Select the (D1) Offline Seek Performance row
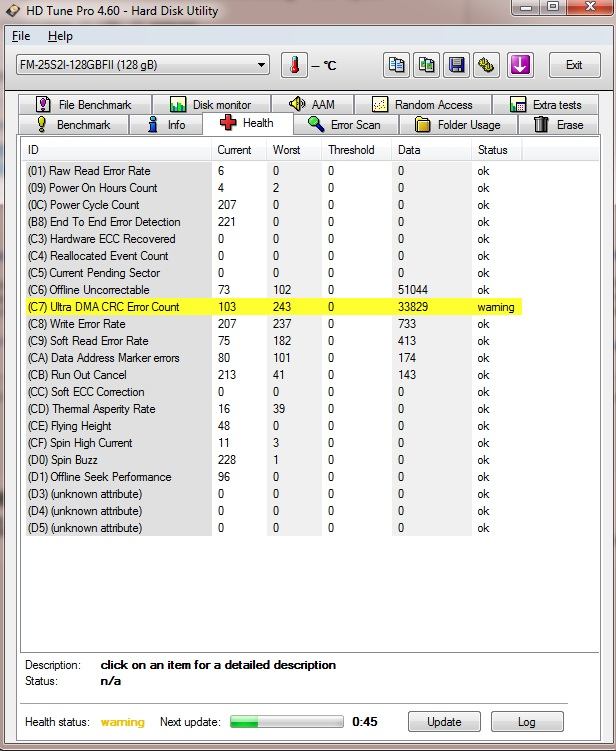616x751 pixels. [x=274, y=477]
